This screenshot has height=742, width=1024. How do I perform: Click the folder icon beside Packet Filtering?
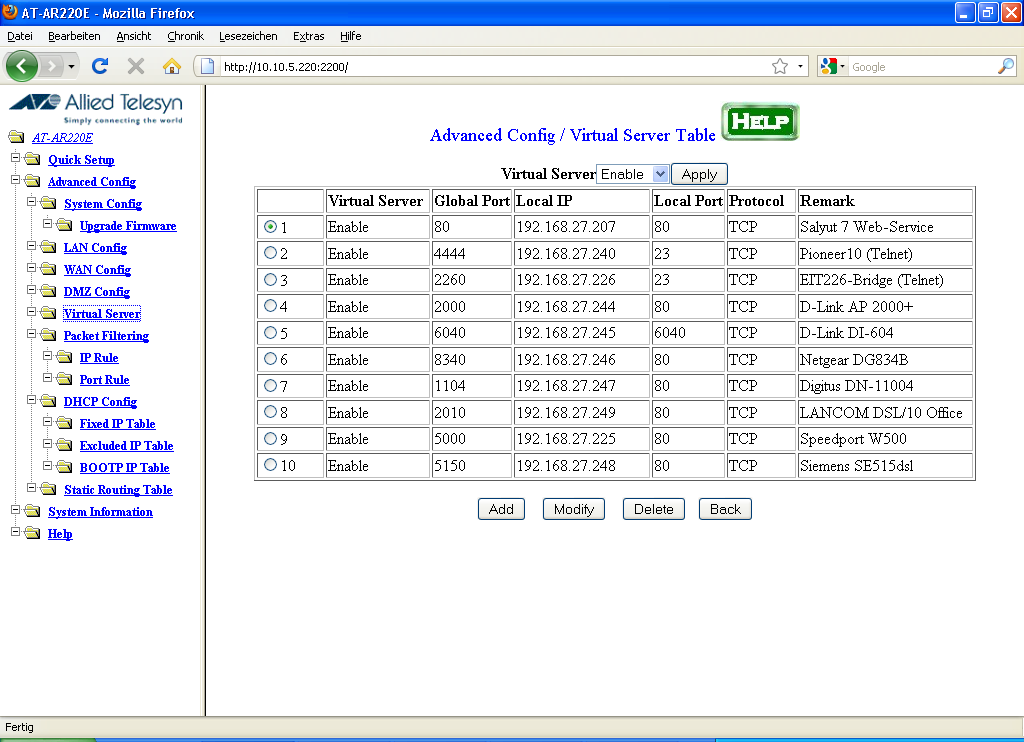point(48,335)
